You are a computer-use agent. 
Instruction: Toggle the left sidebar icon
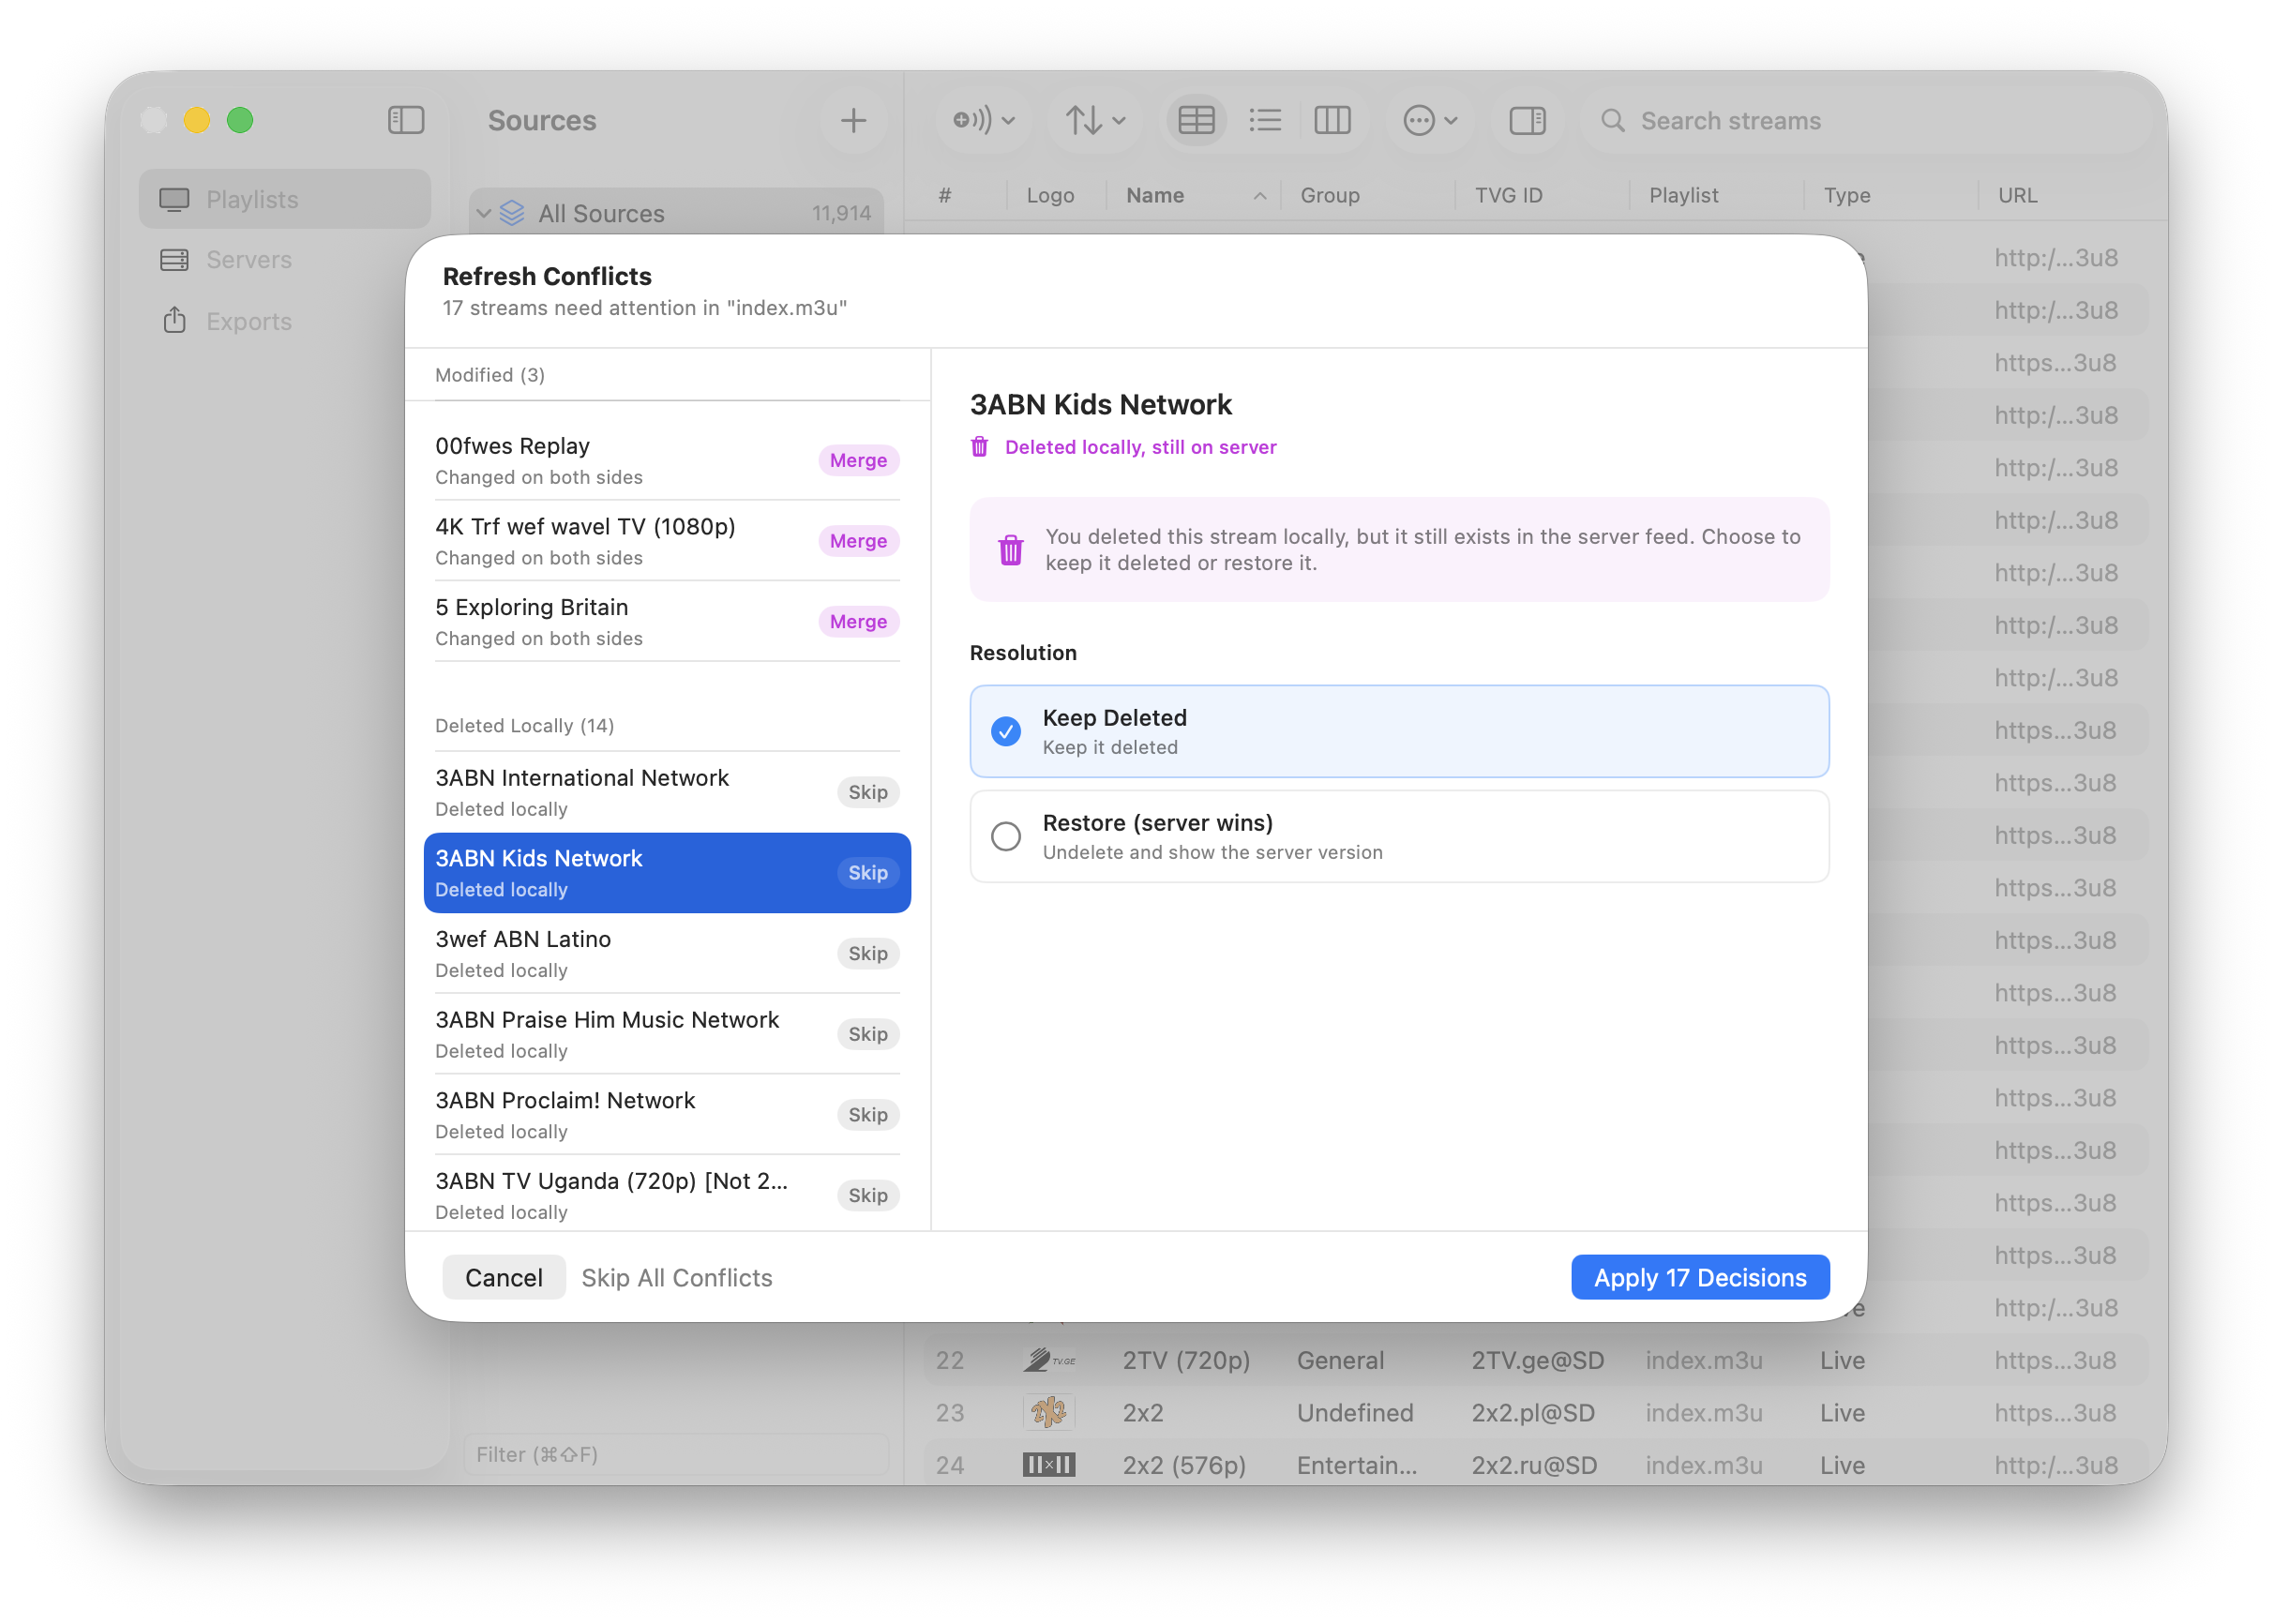[x=406, y=120]
